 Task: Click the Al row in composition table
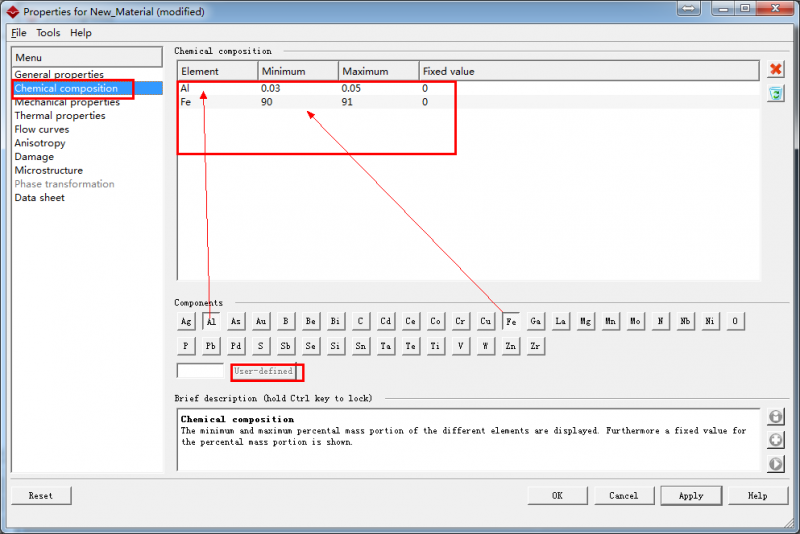pyautogui.click(x=468, y=88)
